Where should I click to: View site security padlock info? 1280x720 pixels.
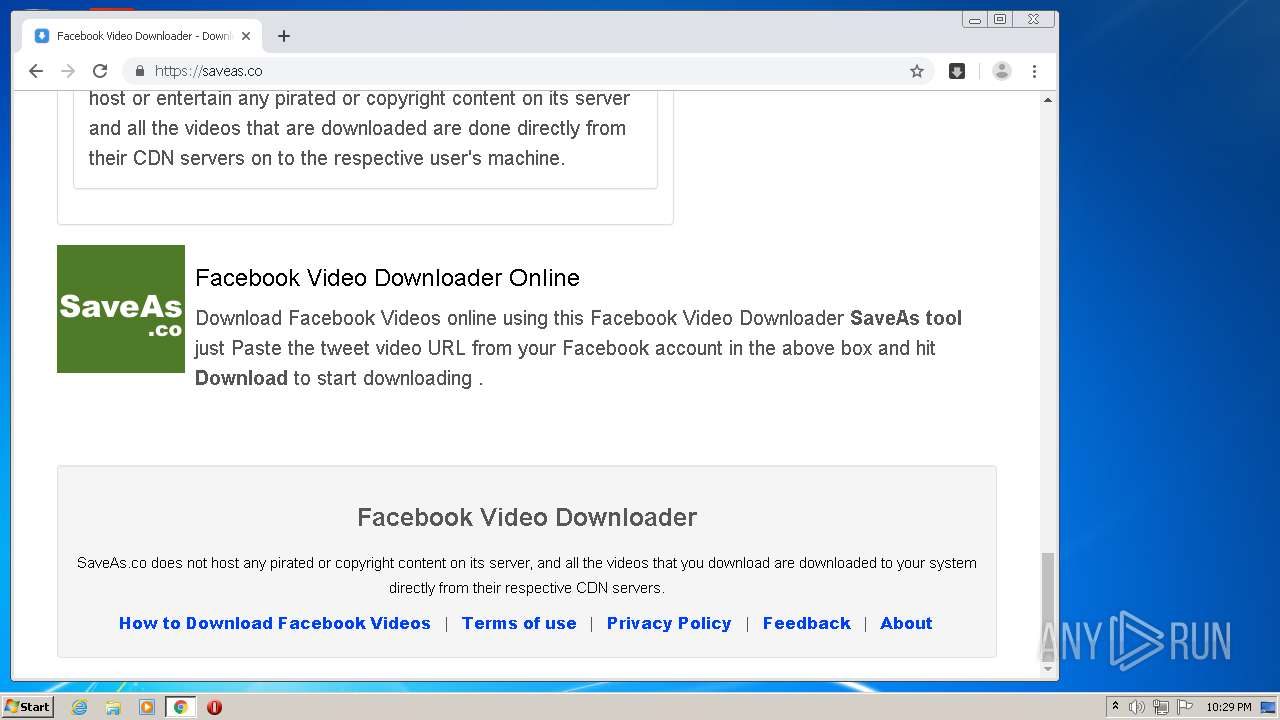[140, 71]
